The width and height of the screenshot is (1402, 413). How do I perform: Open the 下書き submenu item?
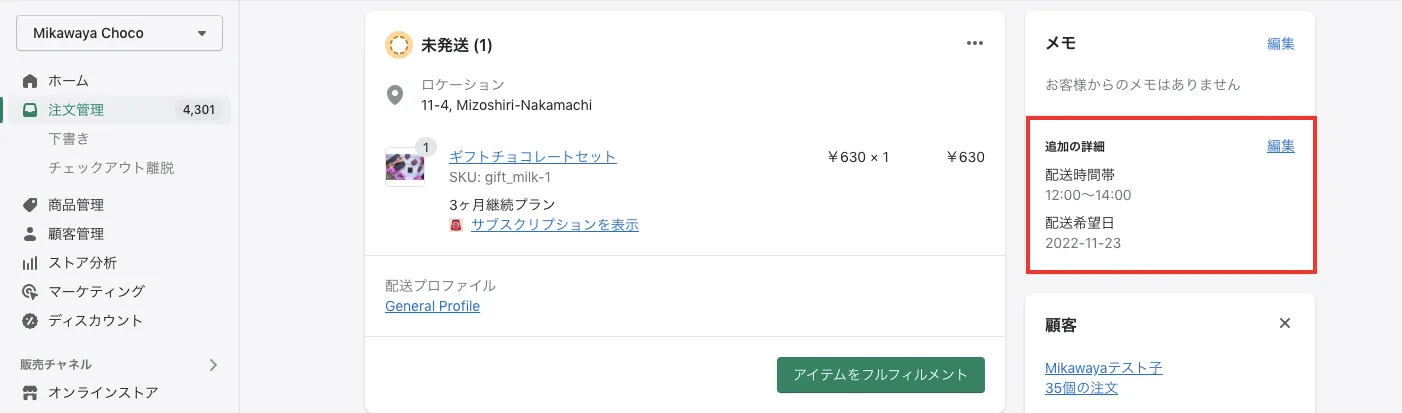(69, 138)
